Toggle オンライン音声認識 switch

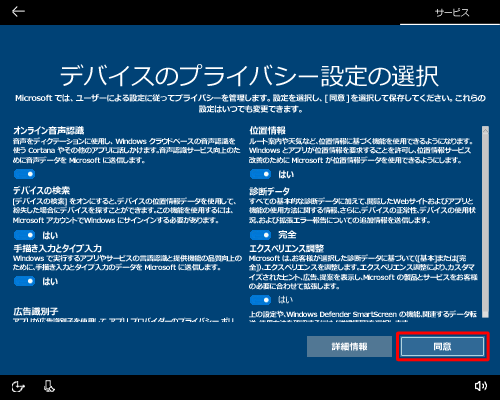[24, 174]
